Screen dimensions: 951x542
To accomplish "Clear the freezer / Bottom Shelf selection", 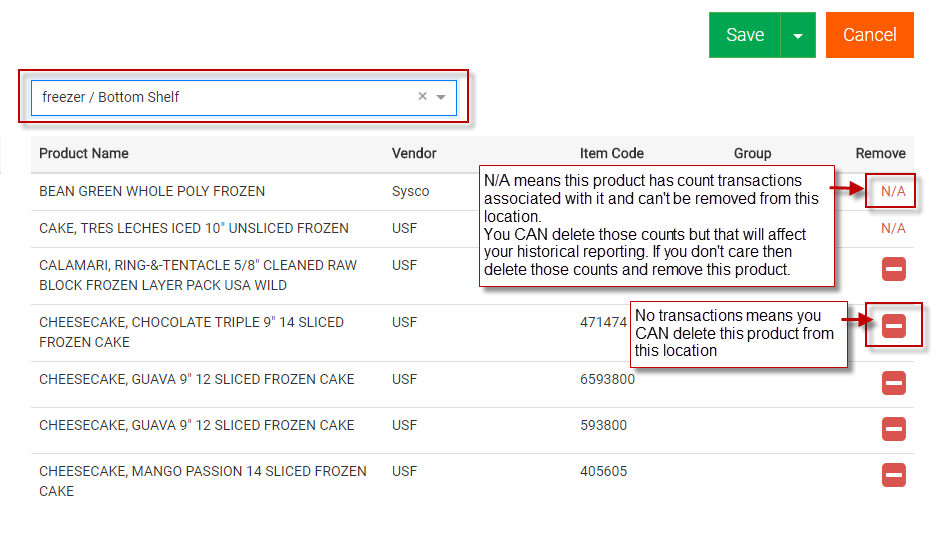I will click(422, 97).
